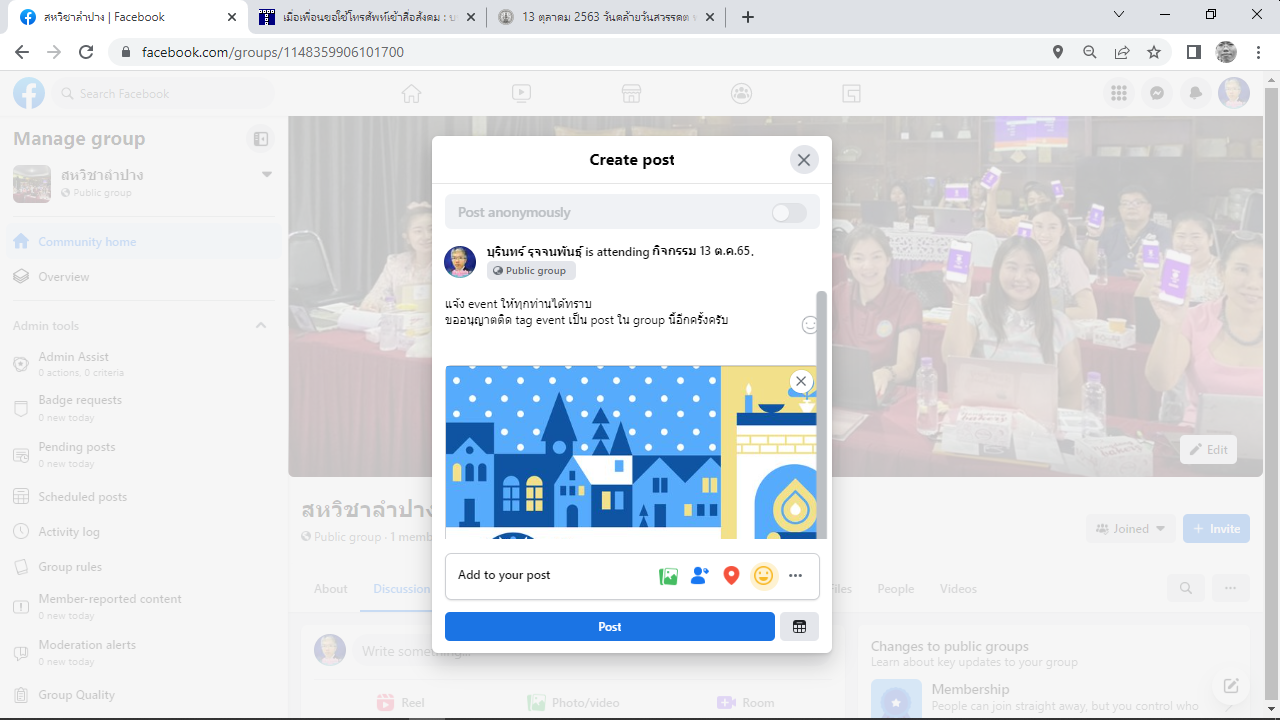The width and height of the screenshot is (1280, 720).
Task: Open Messenger icon
Action: point(1157,93)
